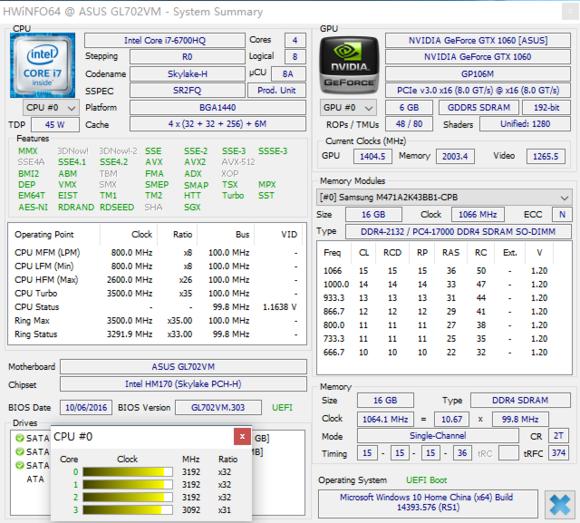Image resolution: width=580 pixels, height=523 pixels.
Task: Click the Intel HM170 chipset field
Action: pos(183,384)
